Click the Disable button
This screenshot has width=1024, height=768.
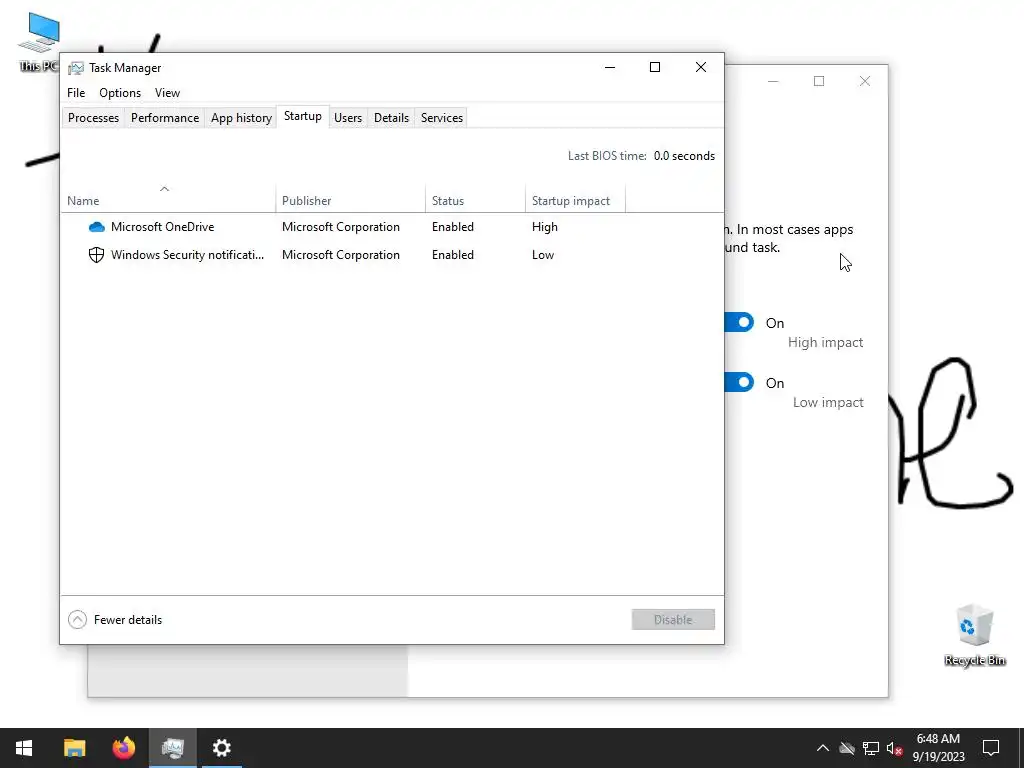click(673, 620)
